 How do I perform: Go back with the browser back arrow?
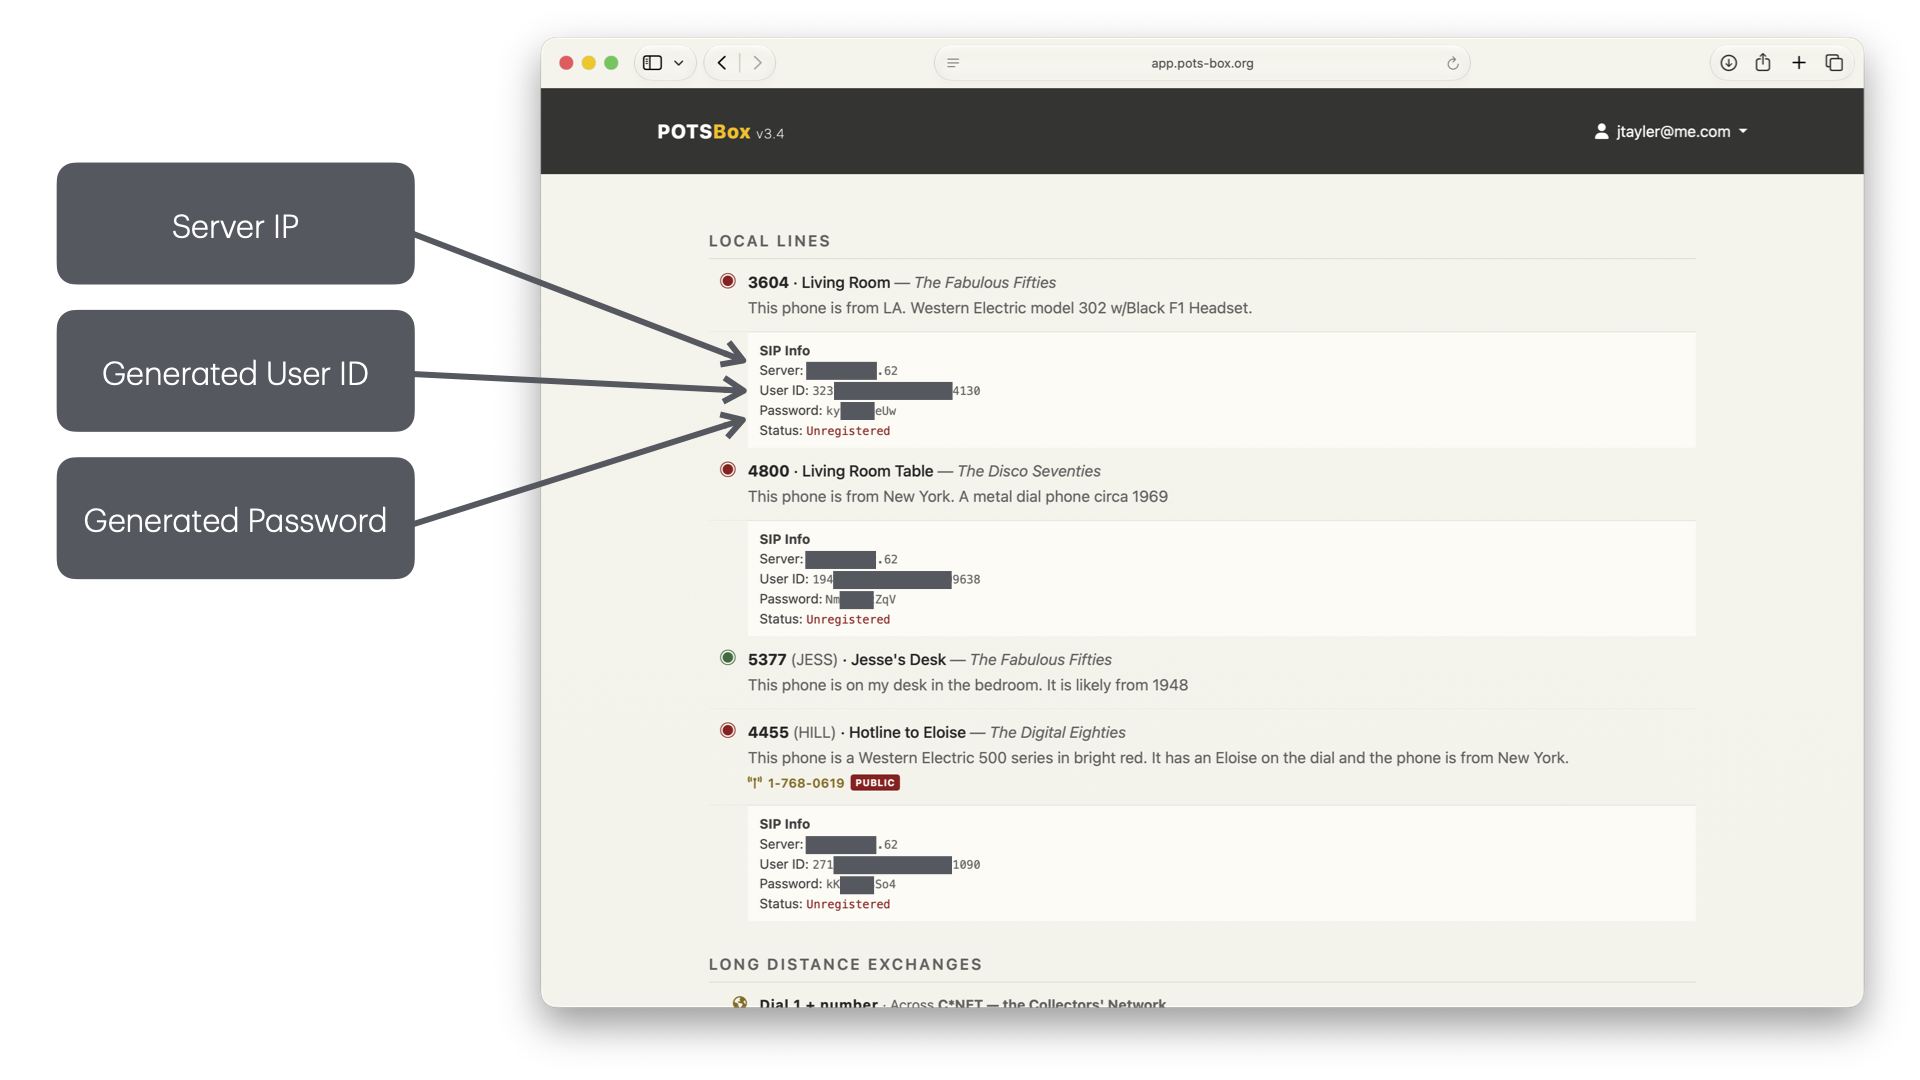click(x=722, y=63)
